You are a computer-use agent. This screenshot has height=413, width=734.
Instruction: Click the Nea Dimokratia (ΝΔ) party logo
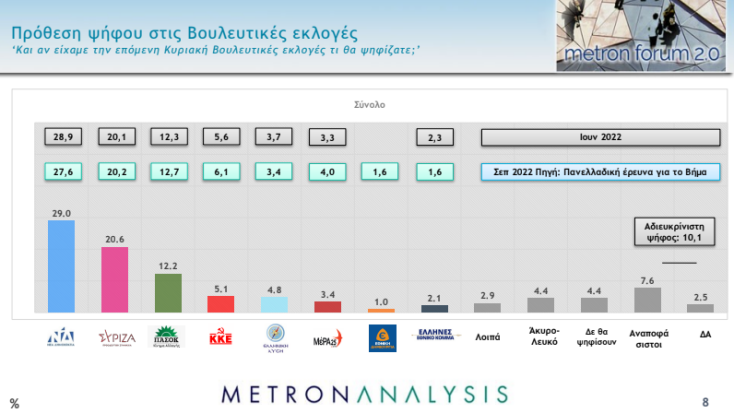pyautogui.click(x=60, y=337)
